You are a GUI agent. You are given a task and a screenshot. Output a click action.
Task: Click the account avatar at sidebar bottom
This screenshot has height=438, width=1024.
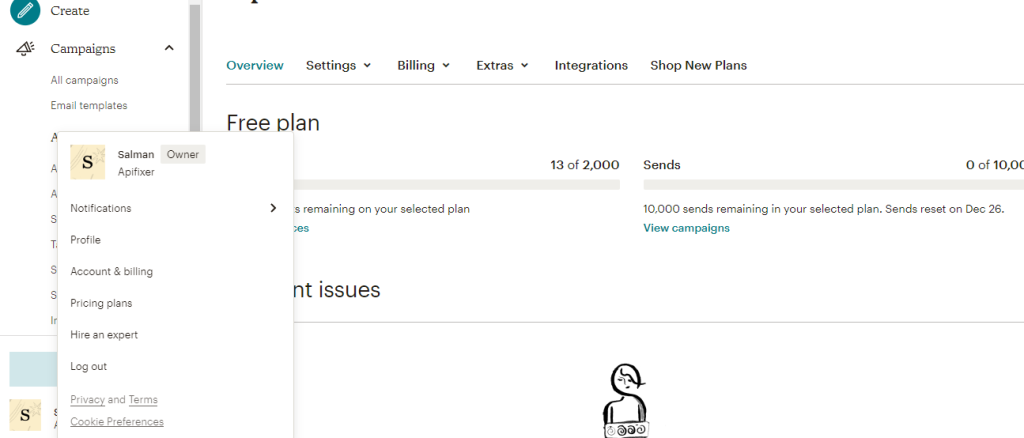point(25,415)
